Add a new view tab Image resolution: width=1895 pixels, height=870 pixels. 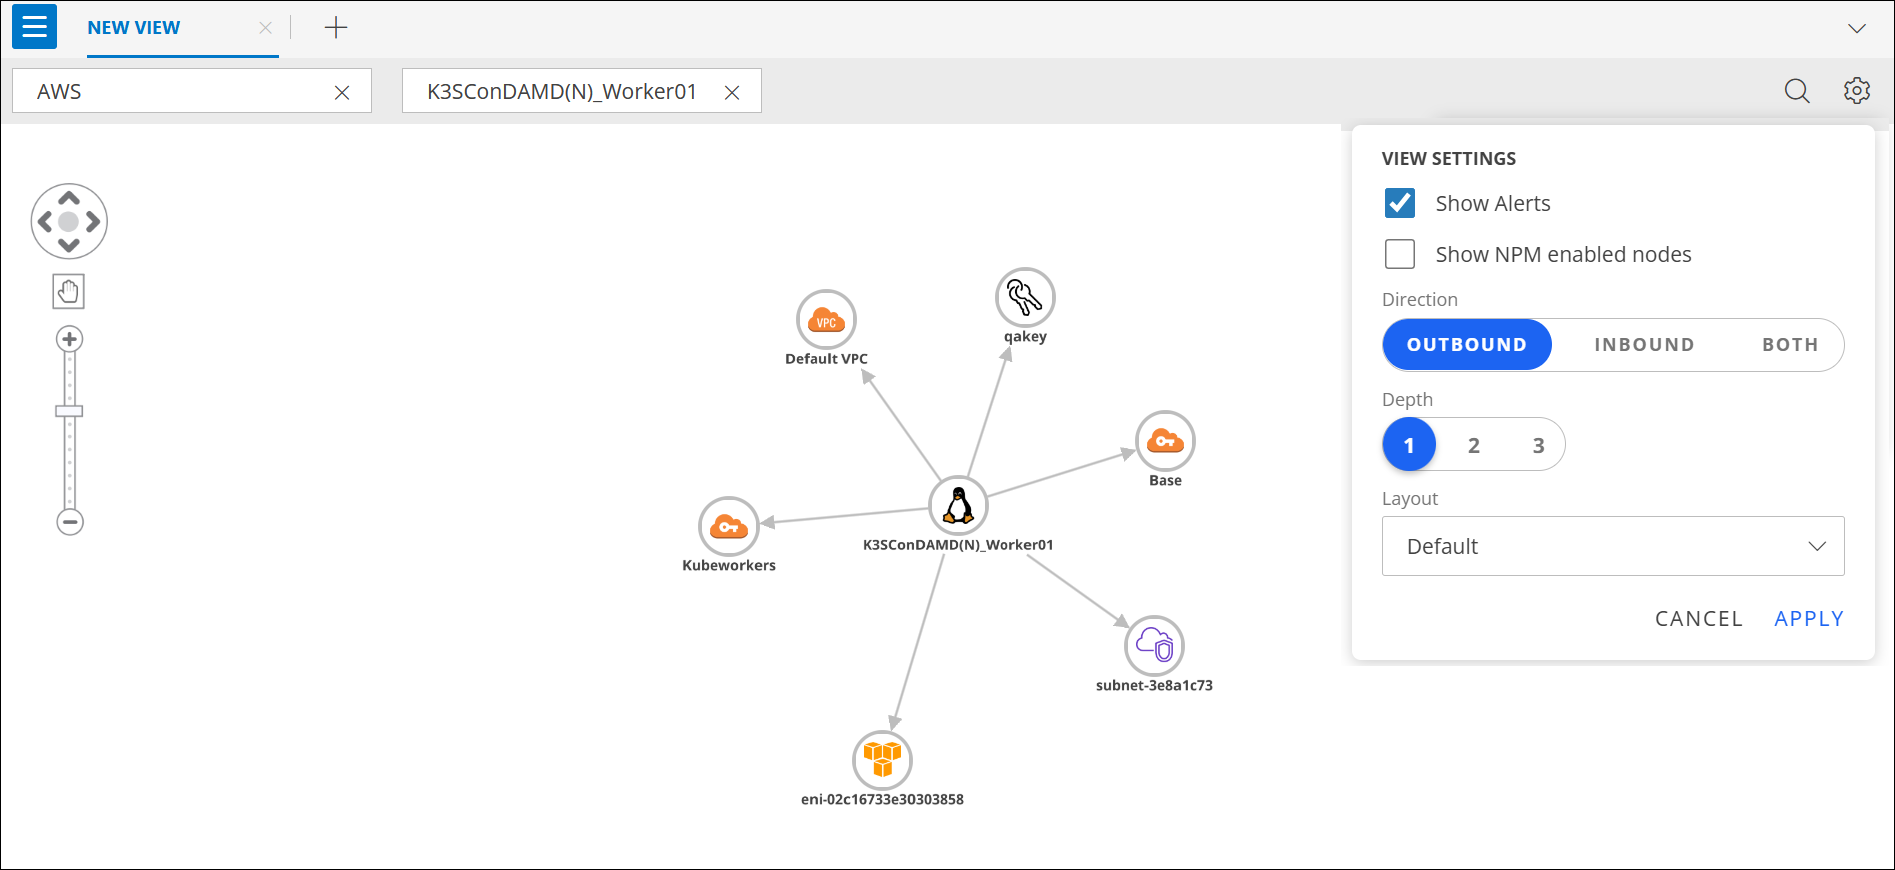[x=336, y=28]
